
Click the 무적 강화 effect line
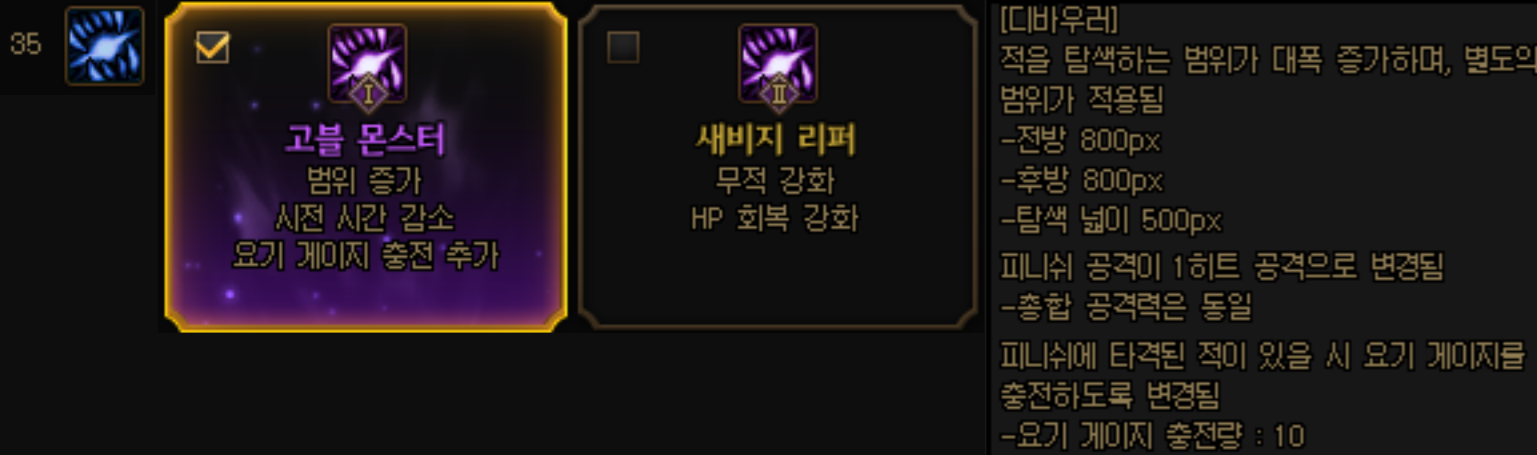coord(776,180)
